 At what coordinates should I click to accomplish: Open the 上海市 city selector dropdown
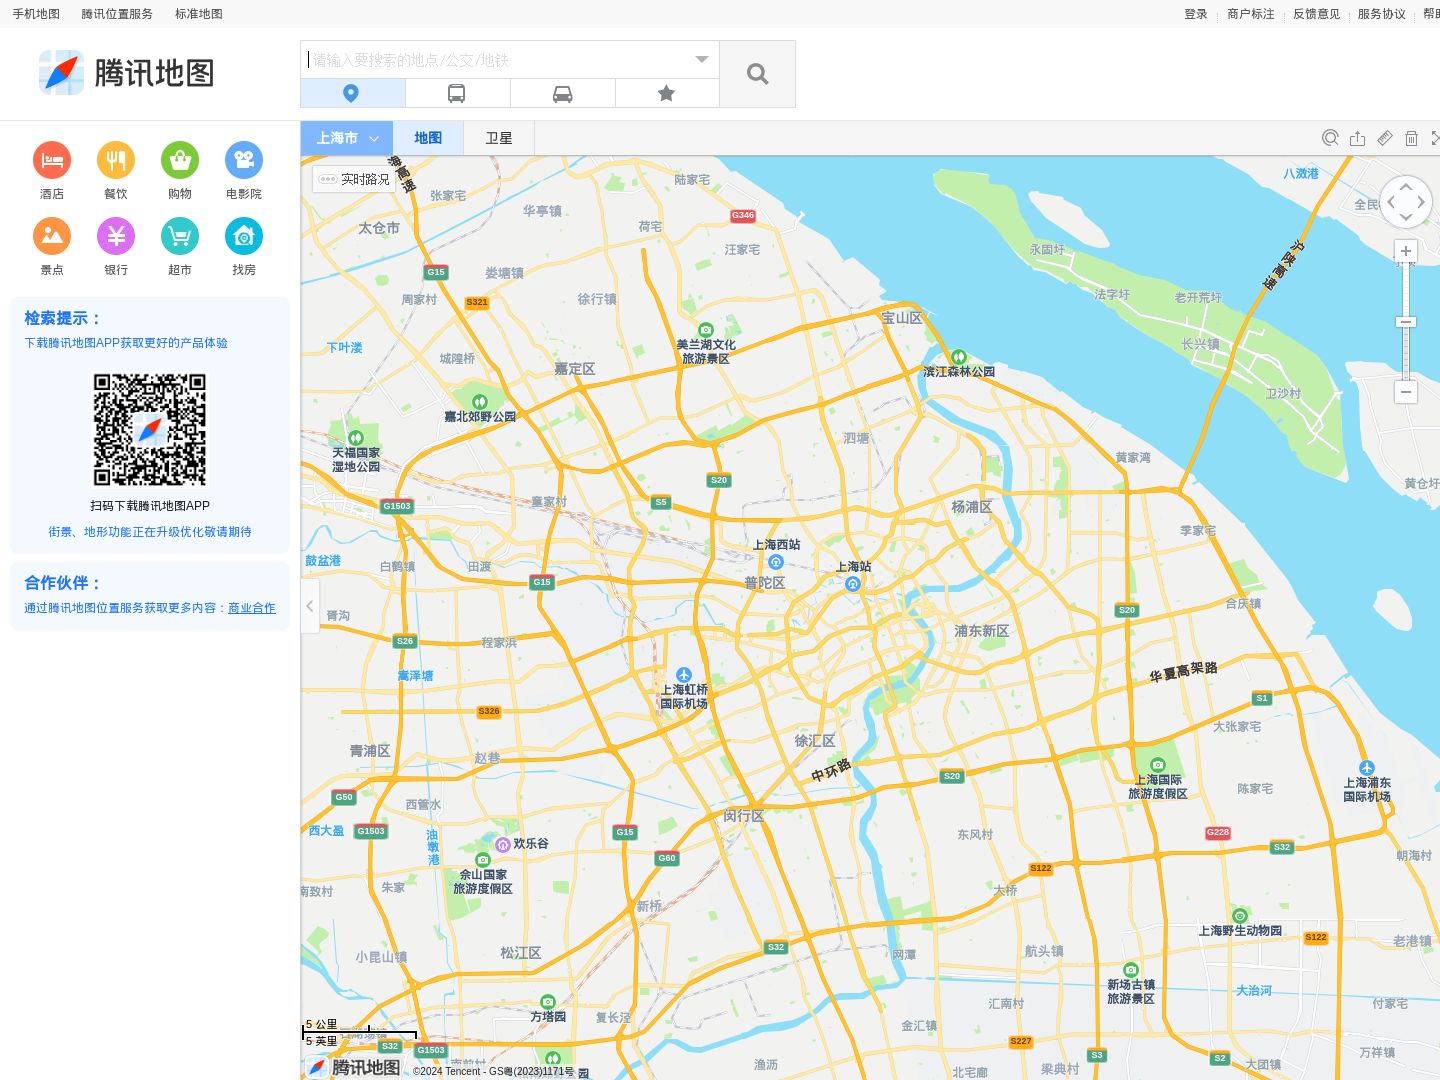click(347, 138)
